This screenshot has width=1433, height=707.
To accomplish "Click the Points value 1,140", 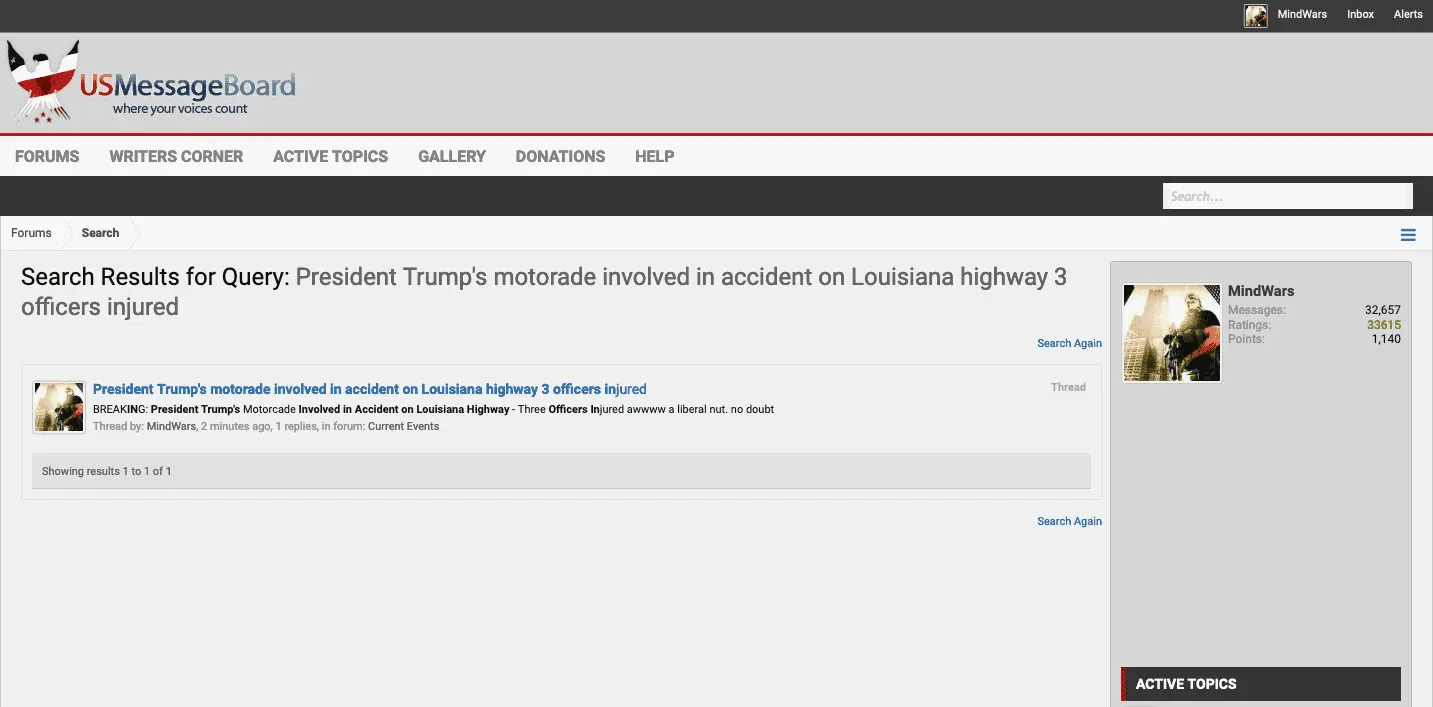I will 1386,339.
